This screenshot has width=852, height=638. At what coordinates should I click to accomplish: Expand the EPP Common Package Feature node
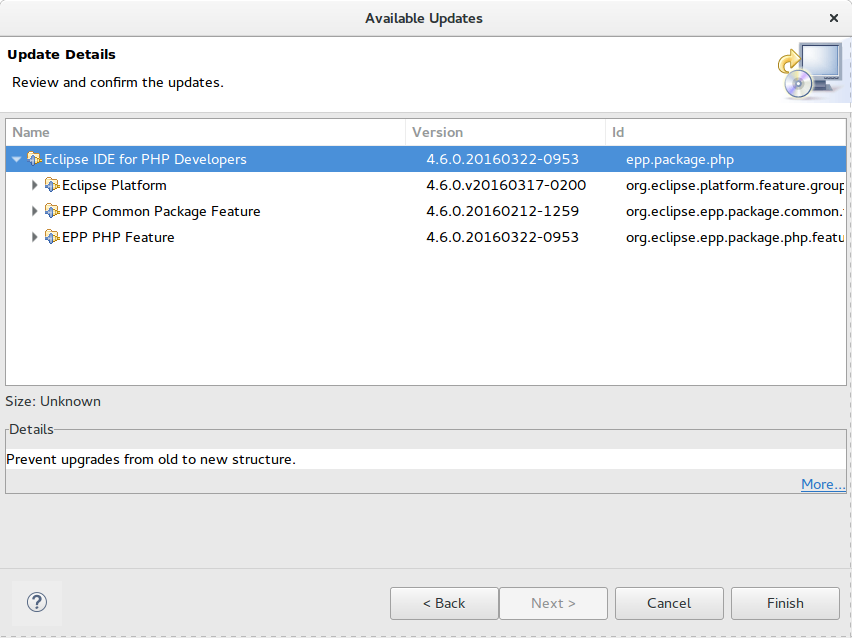(x=34, y=211)
